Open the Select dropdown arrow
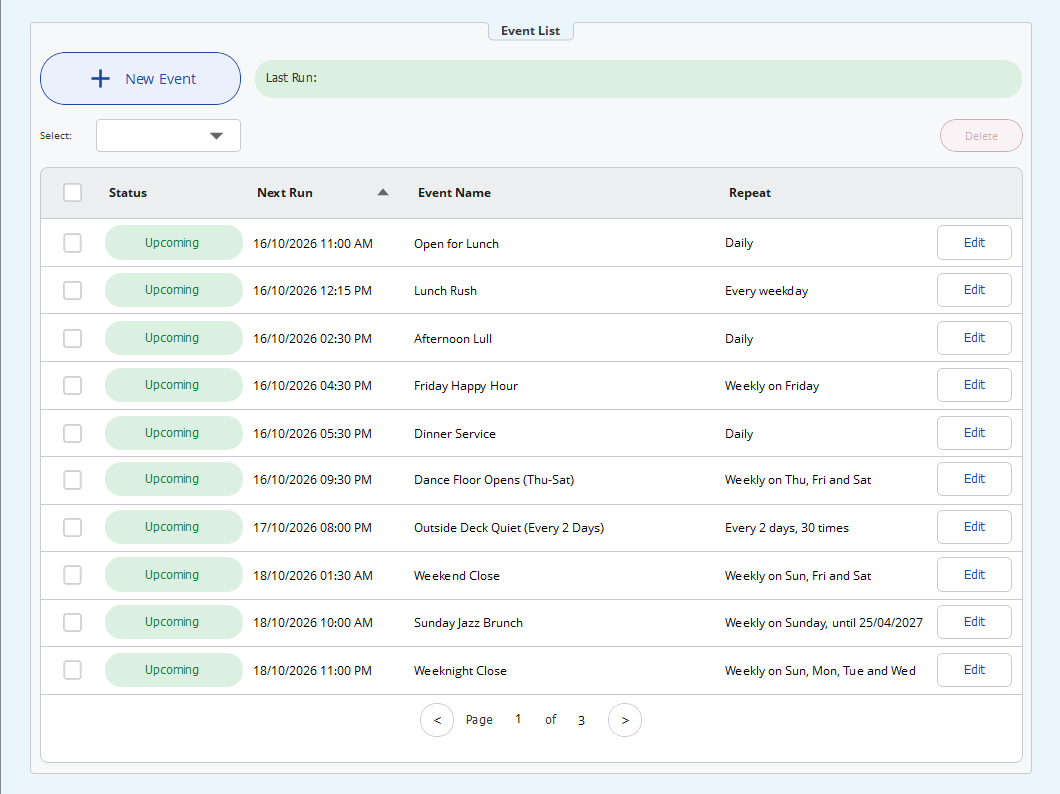Image resolution: width=1060 pixels, height=794 pixels. coord(216,136)
